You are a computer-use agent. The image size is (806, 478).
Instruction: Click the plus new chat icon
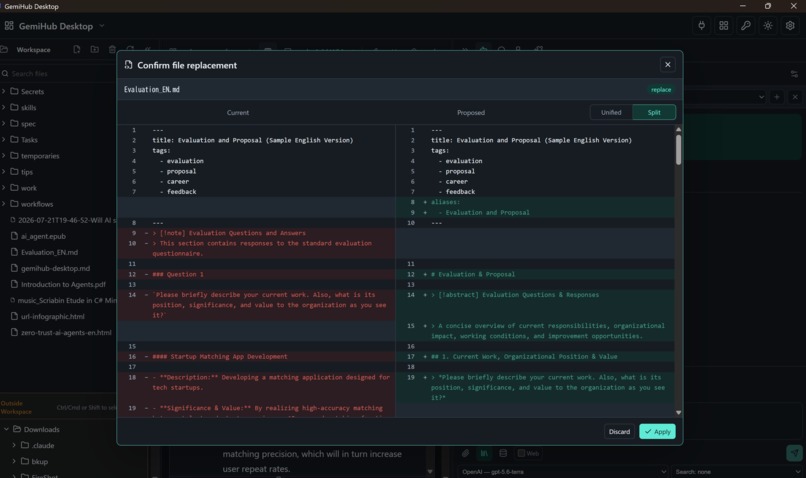[777, 97]
